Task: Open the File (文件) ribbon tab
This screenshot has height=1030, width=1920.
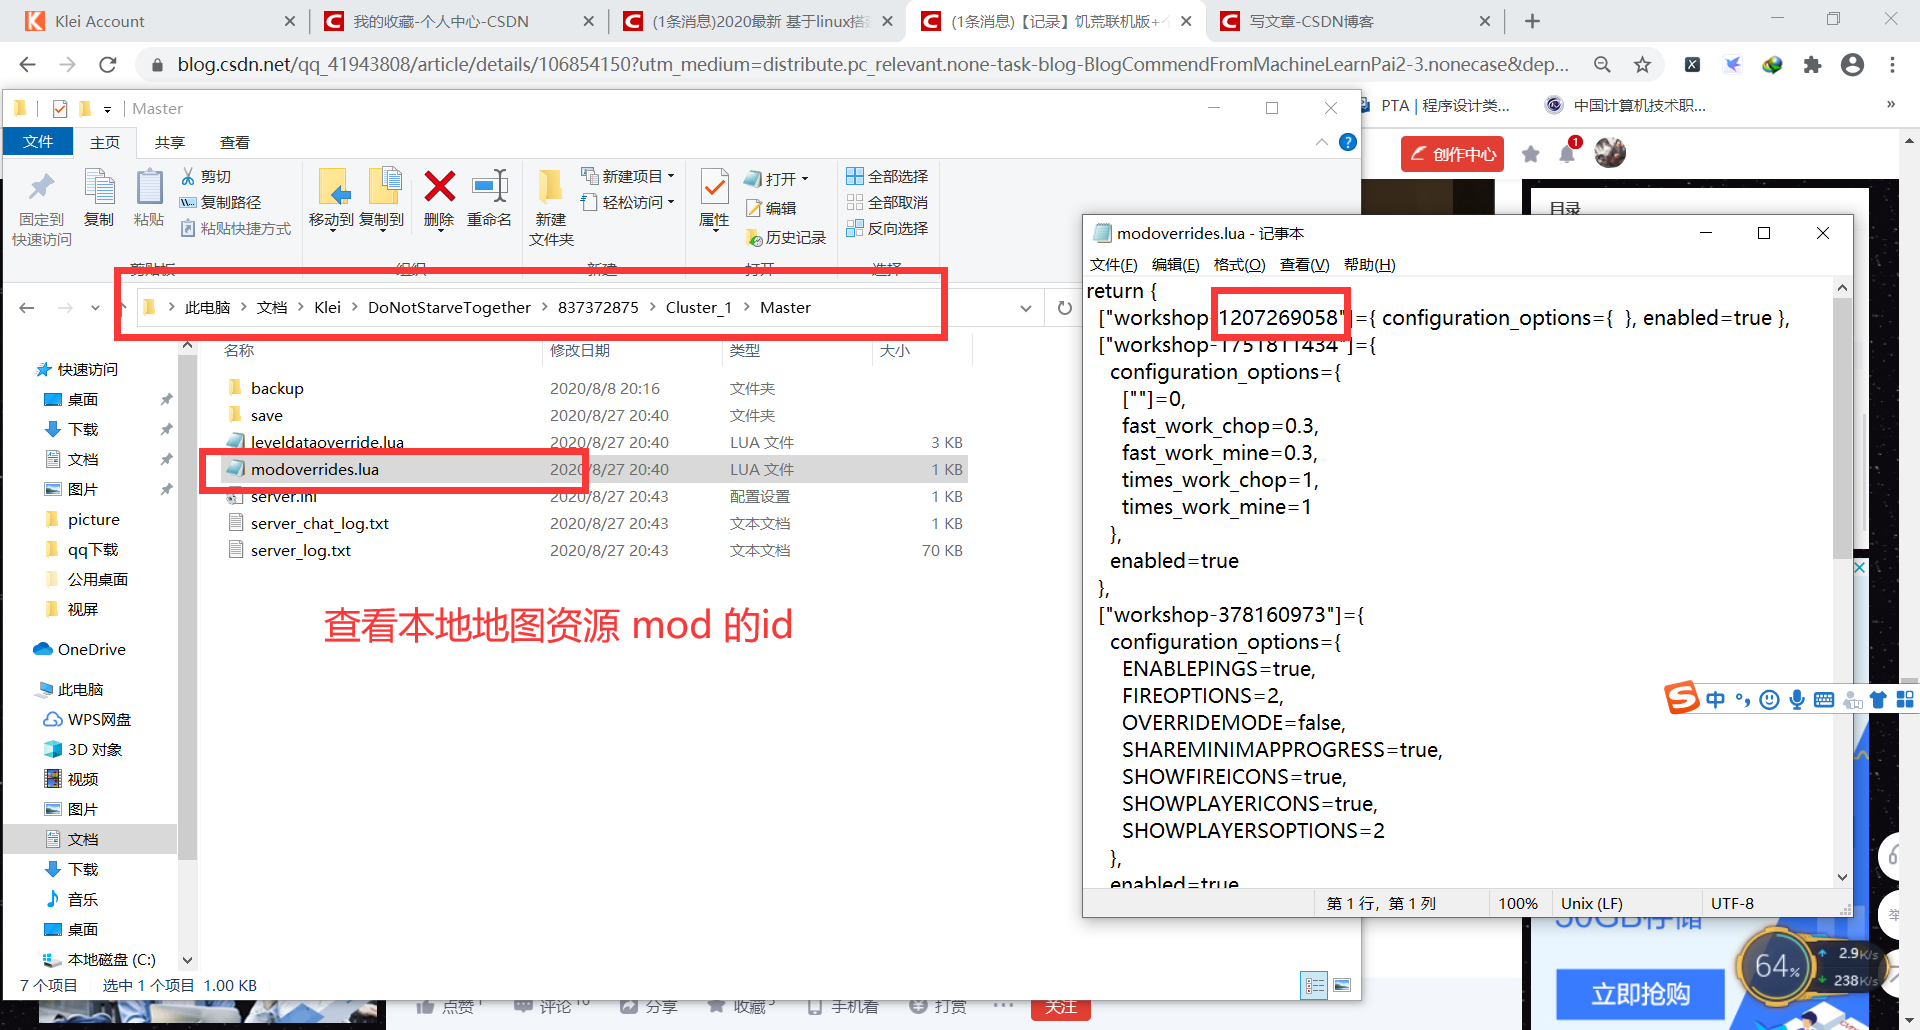Action: click(x=38, y=142)
